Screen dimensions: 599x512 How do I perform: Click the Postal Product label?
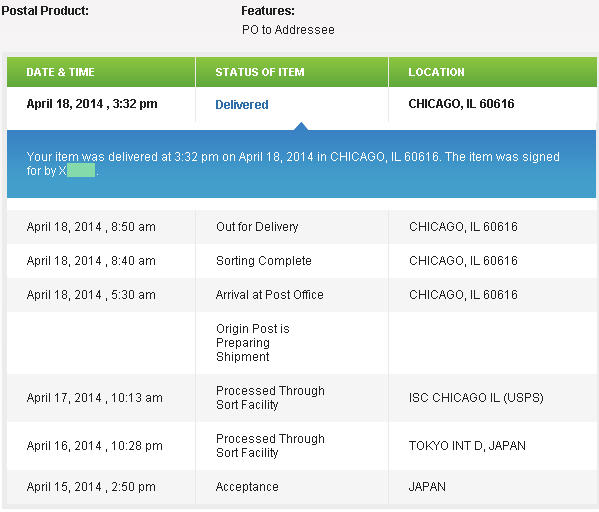[x=45, y=11]
